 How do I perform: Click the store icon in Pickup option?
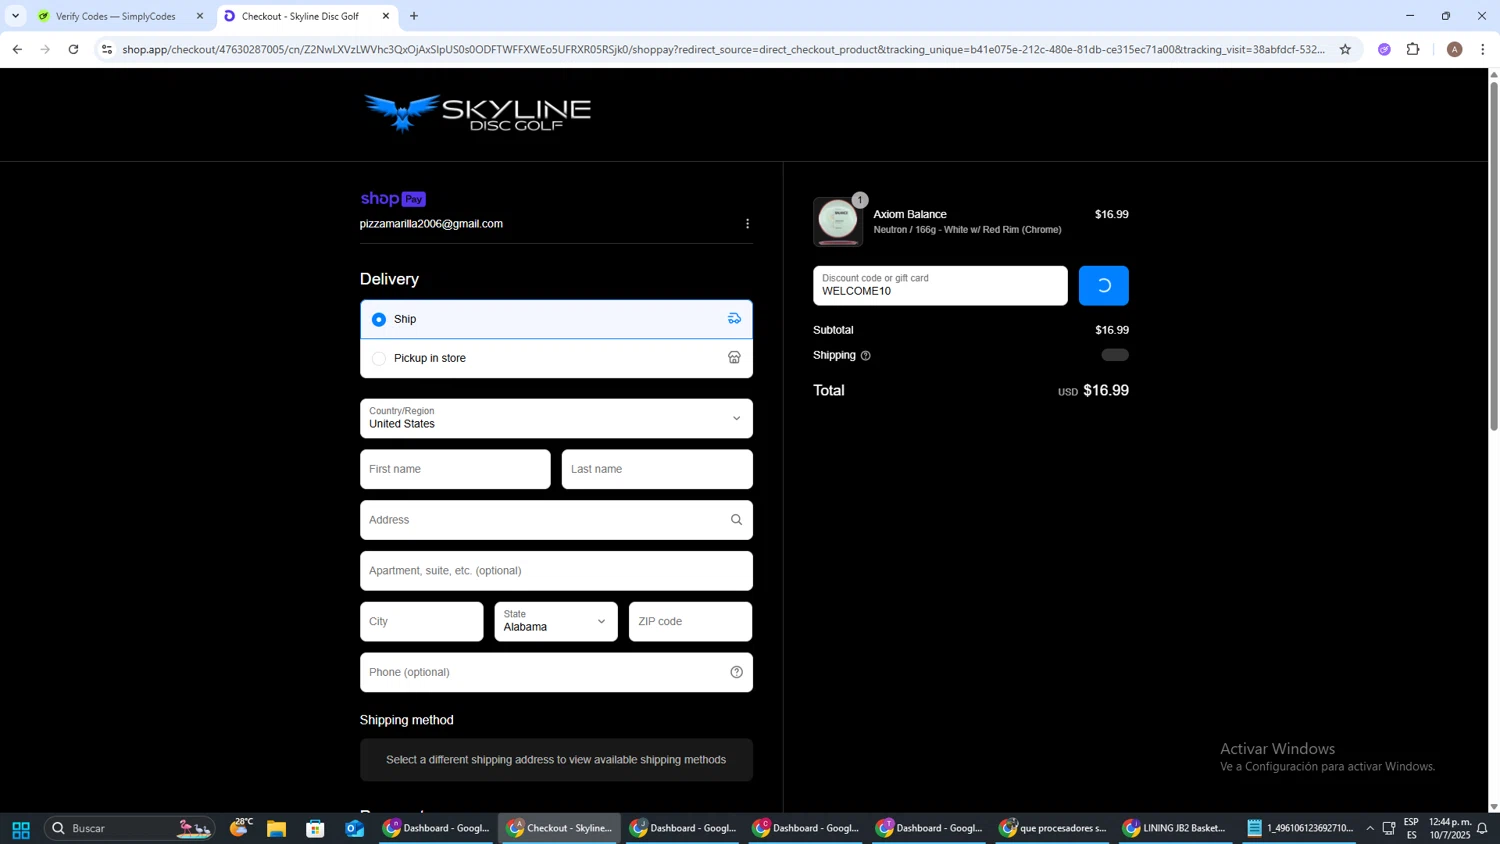pyautogui.click(x=734, y=358)
